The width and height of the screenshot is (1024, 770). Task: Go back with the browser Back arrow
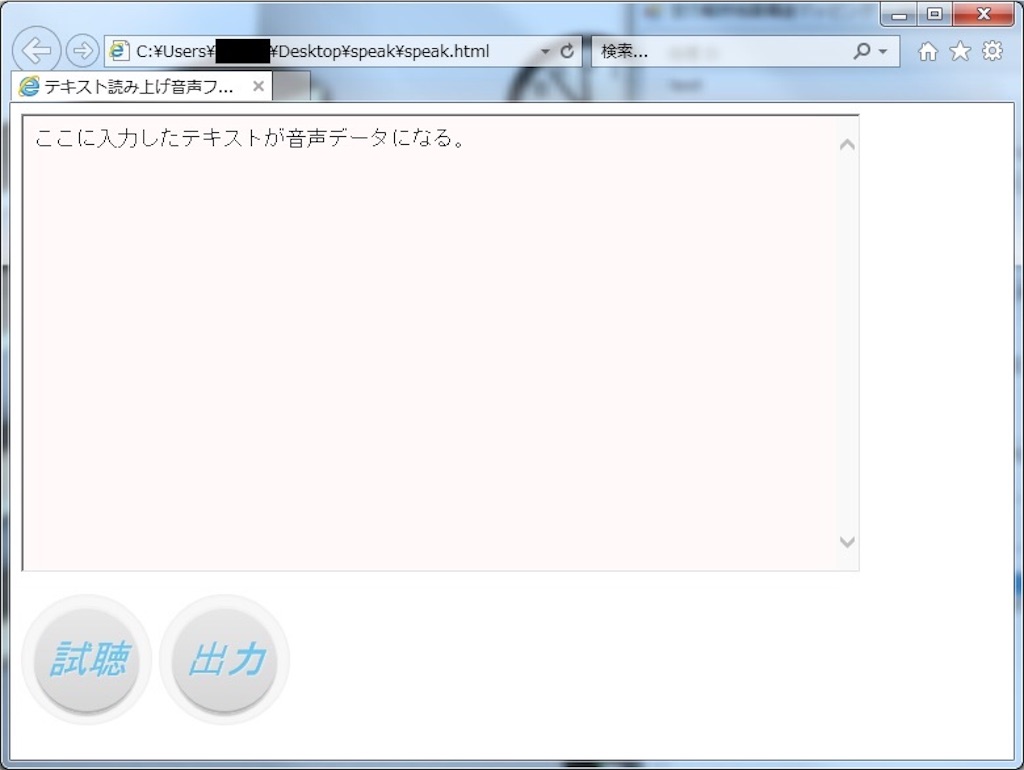pyautogui.click(x=37, y=50)
